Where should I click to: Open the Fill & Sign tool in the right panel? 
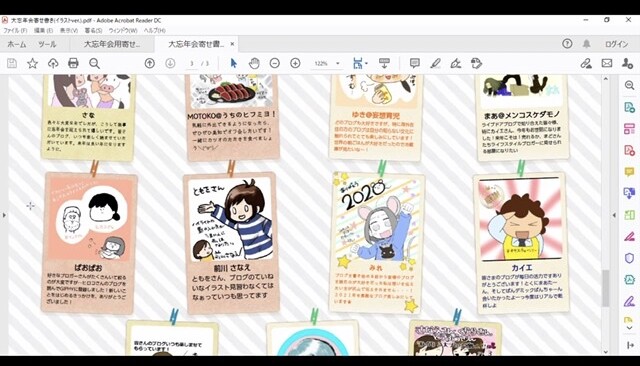(629, 301)
